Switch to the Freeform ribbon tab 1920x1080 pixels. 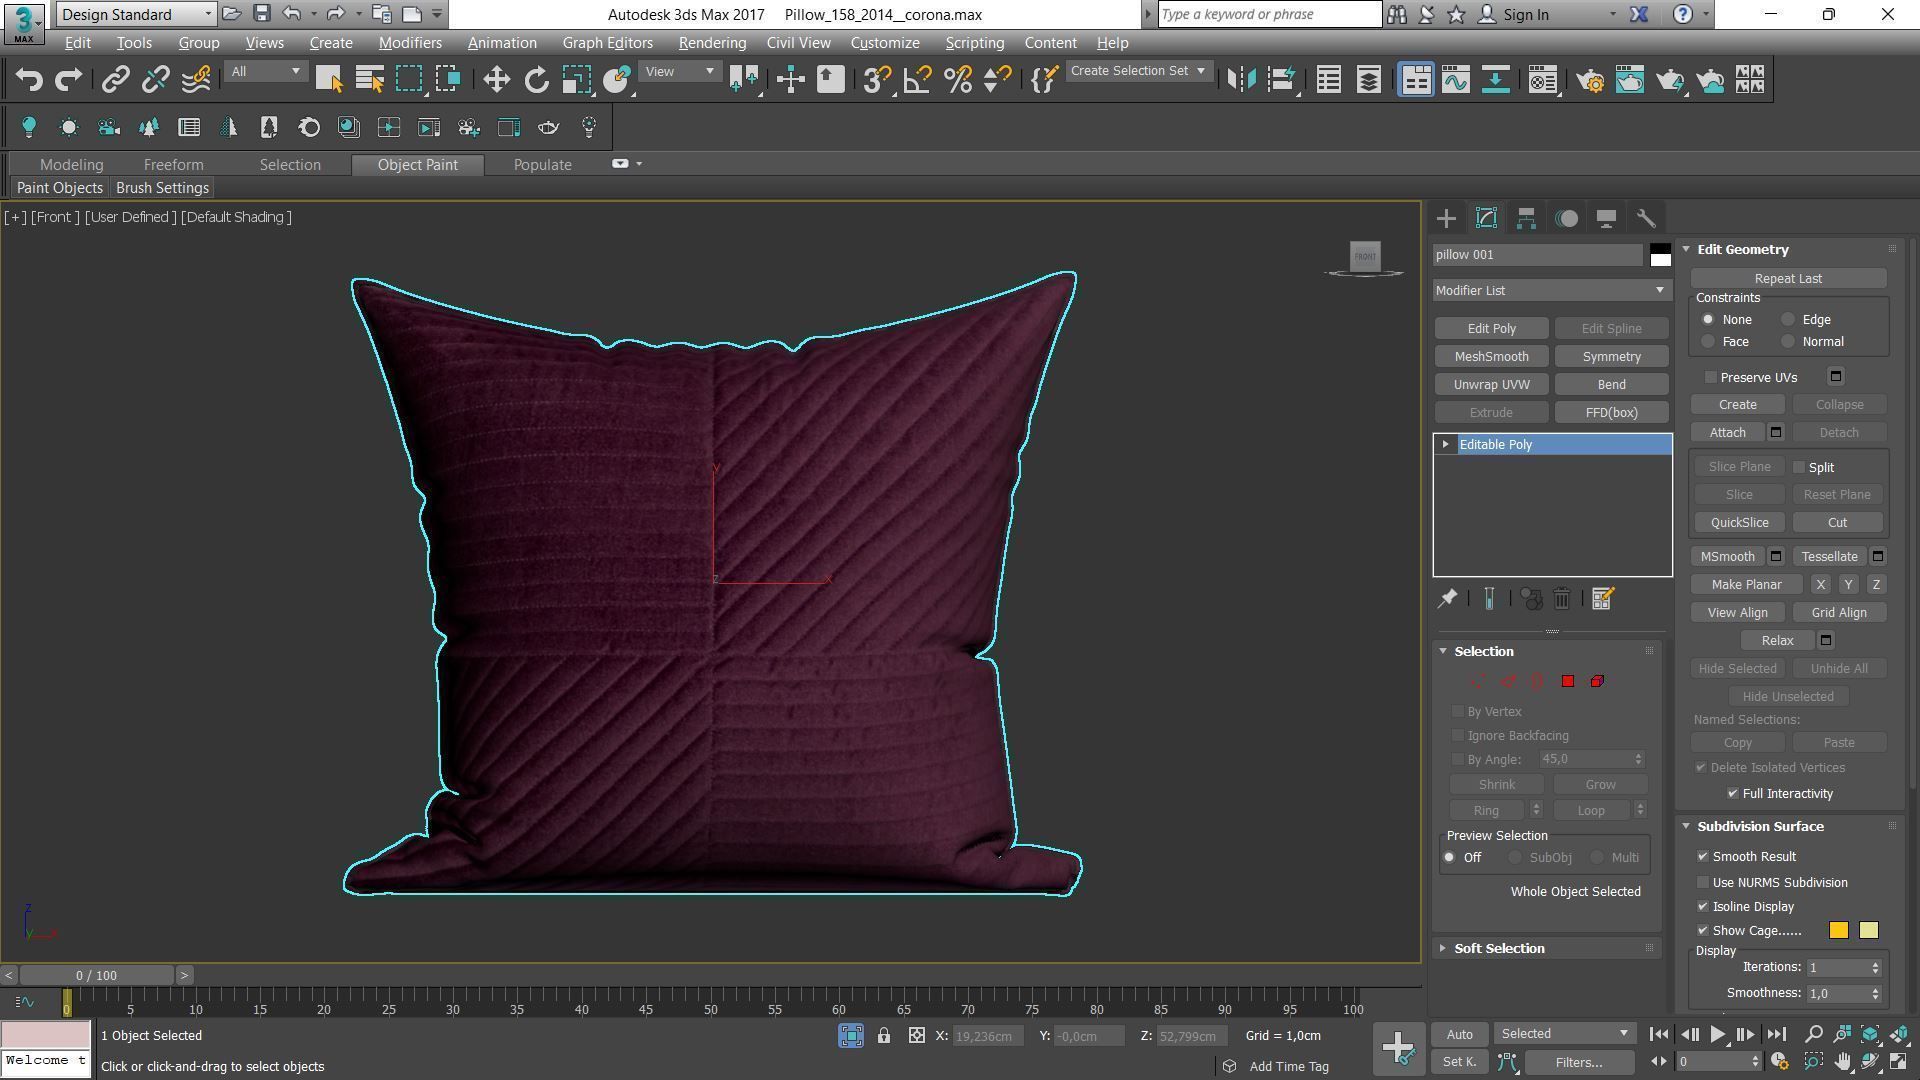point(173,165)
